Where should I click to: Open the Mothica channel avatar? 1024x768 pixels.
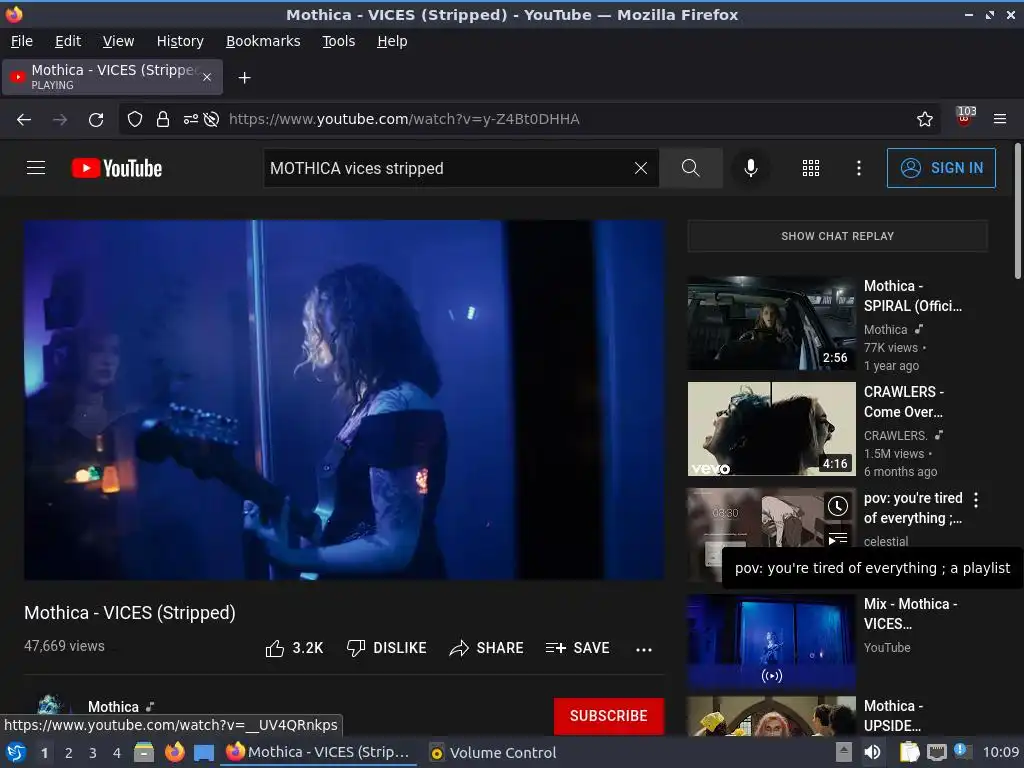(50, 705)
